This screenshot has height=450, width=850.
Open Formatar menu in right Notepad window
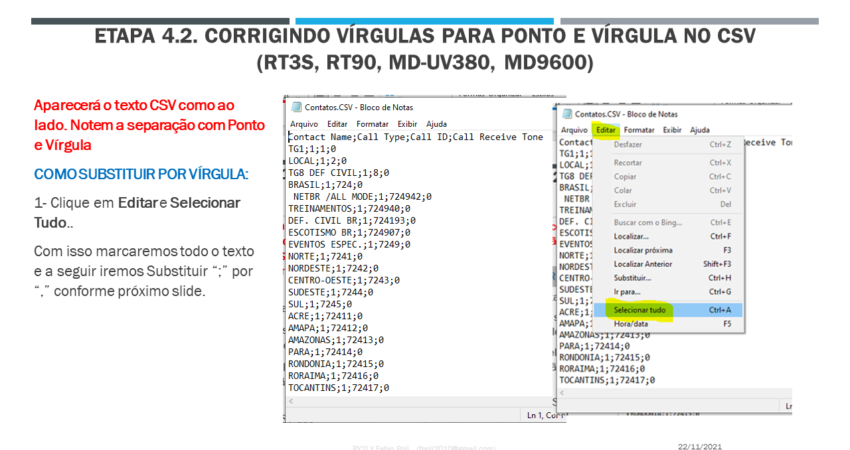pyautogui.click(x=639, y=130)
